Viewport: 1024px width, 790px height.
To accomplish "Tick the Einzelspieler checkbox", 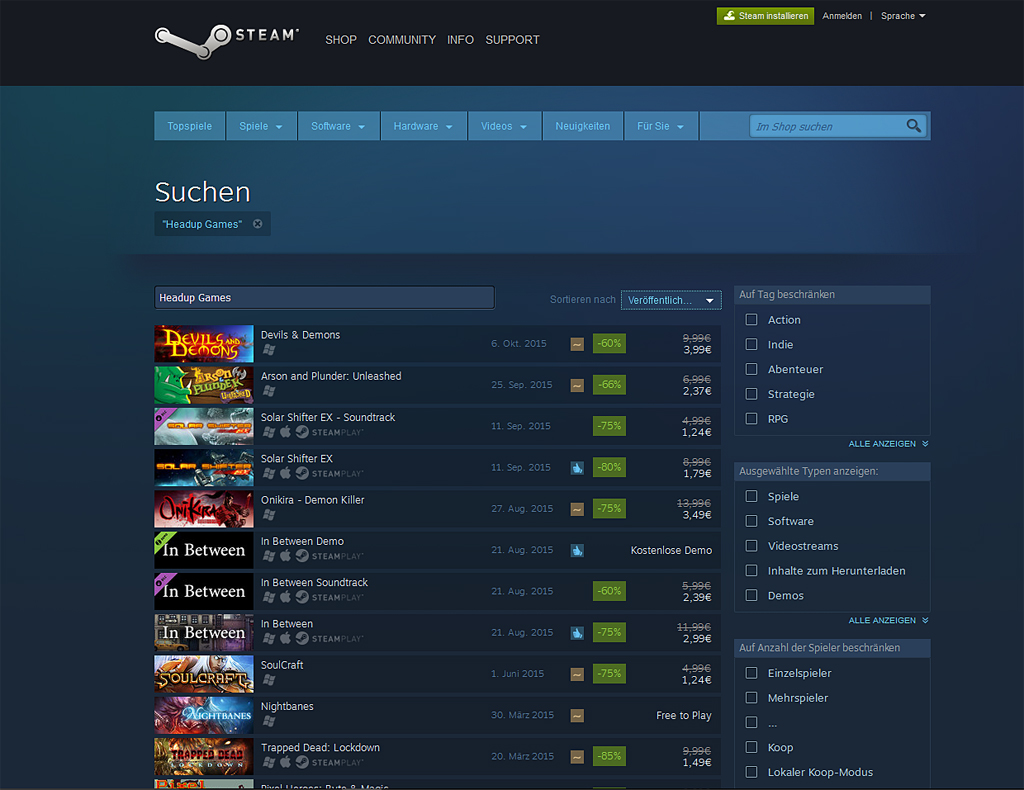I will coord(752,673).
